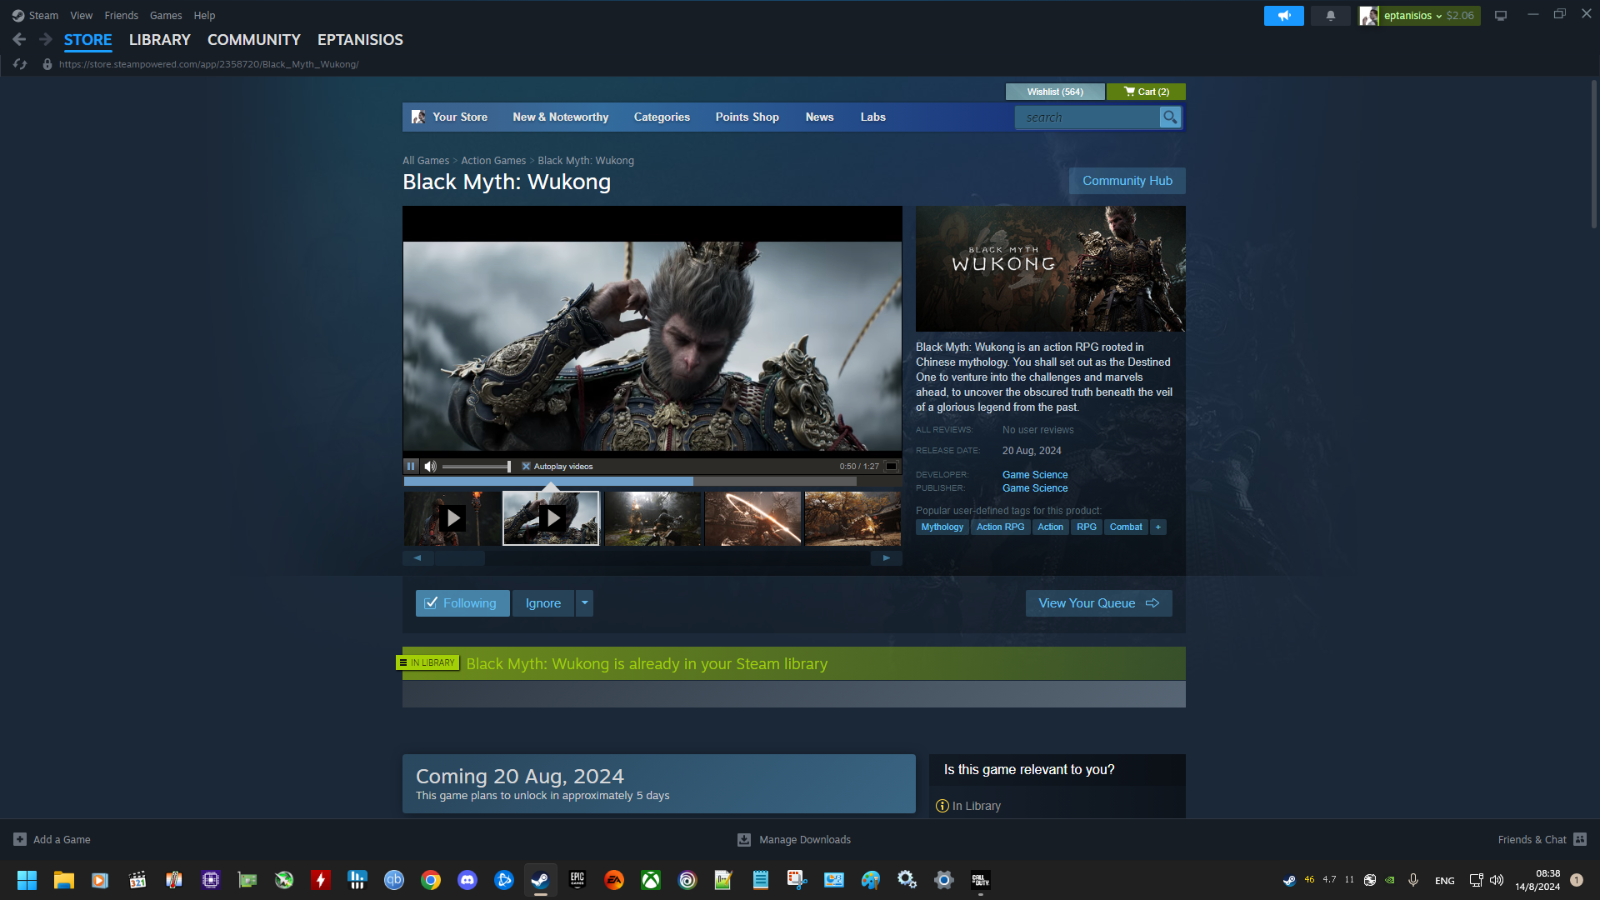The image size is (1600, 900).
Task: Go forward with the forward arrow
Action: pos(45,39)
